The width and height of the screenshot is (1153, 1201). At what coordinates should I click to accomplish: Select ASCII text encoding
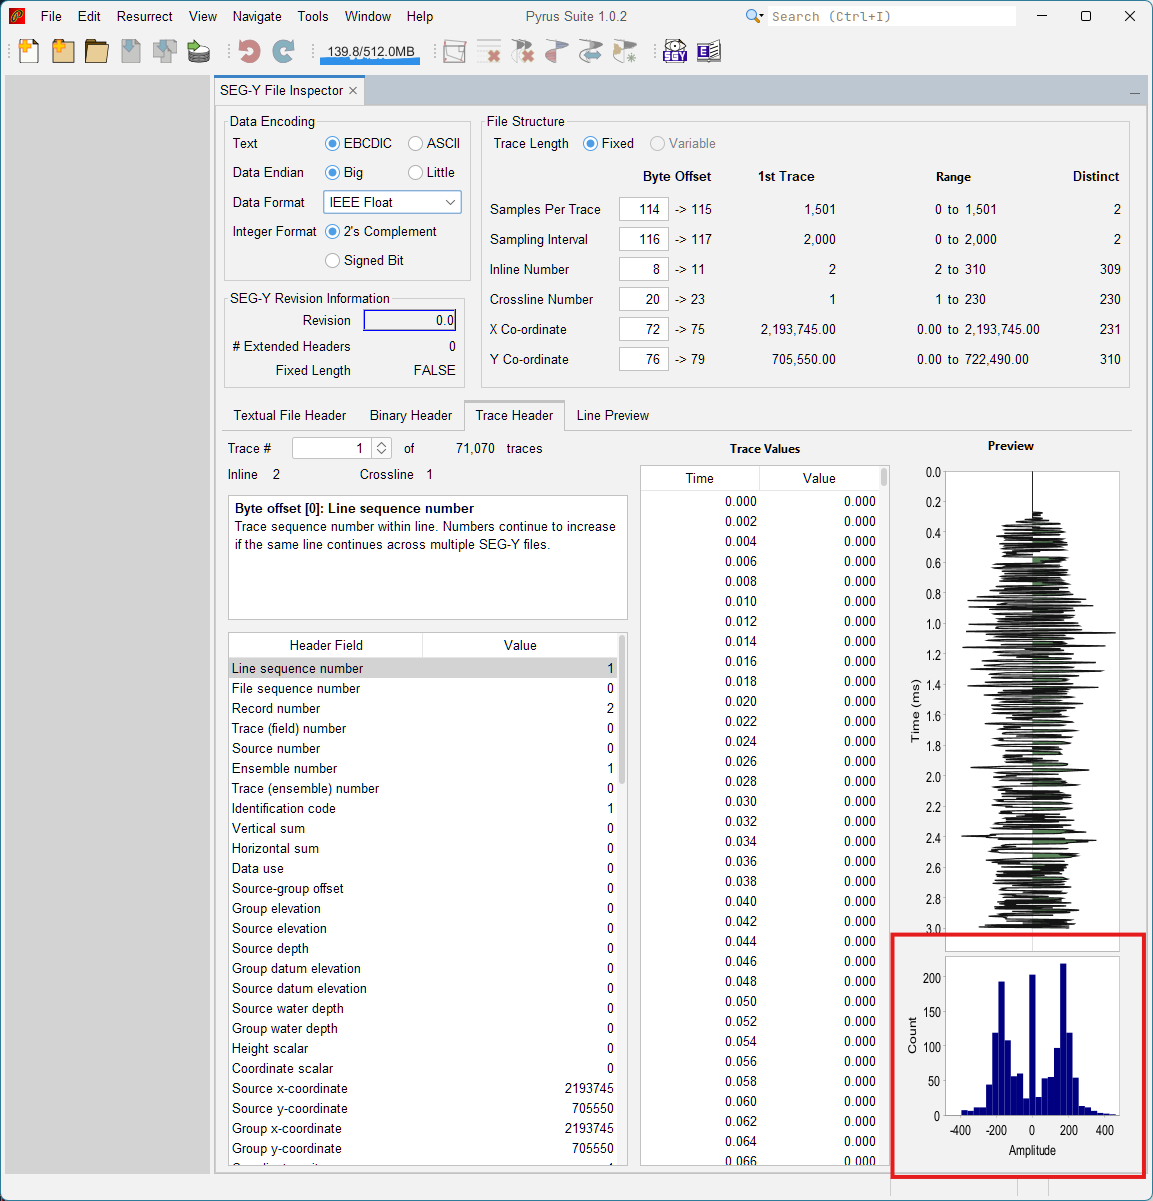click(434, 143)
